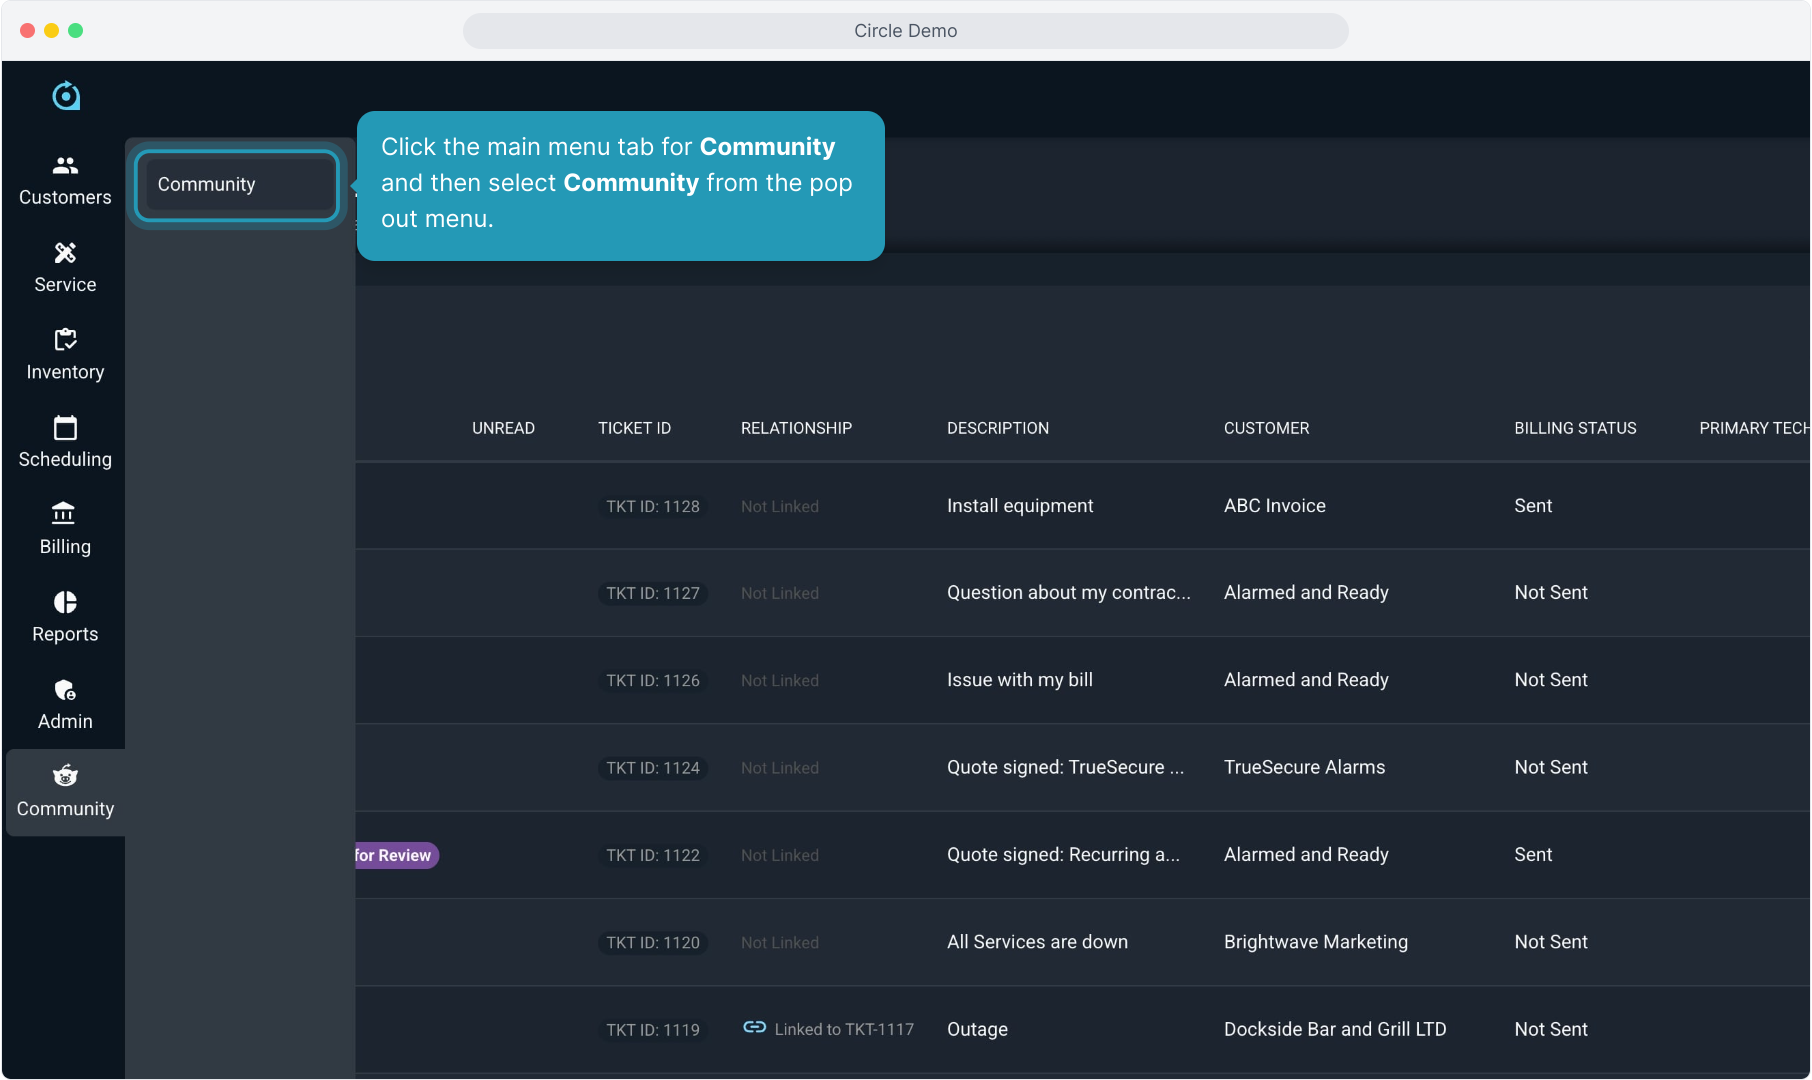Click the link icon for TKT-1117
This screenshot has width=1812, height=1080.
(754, 1028)
